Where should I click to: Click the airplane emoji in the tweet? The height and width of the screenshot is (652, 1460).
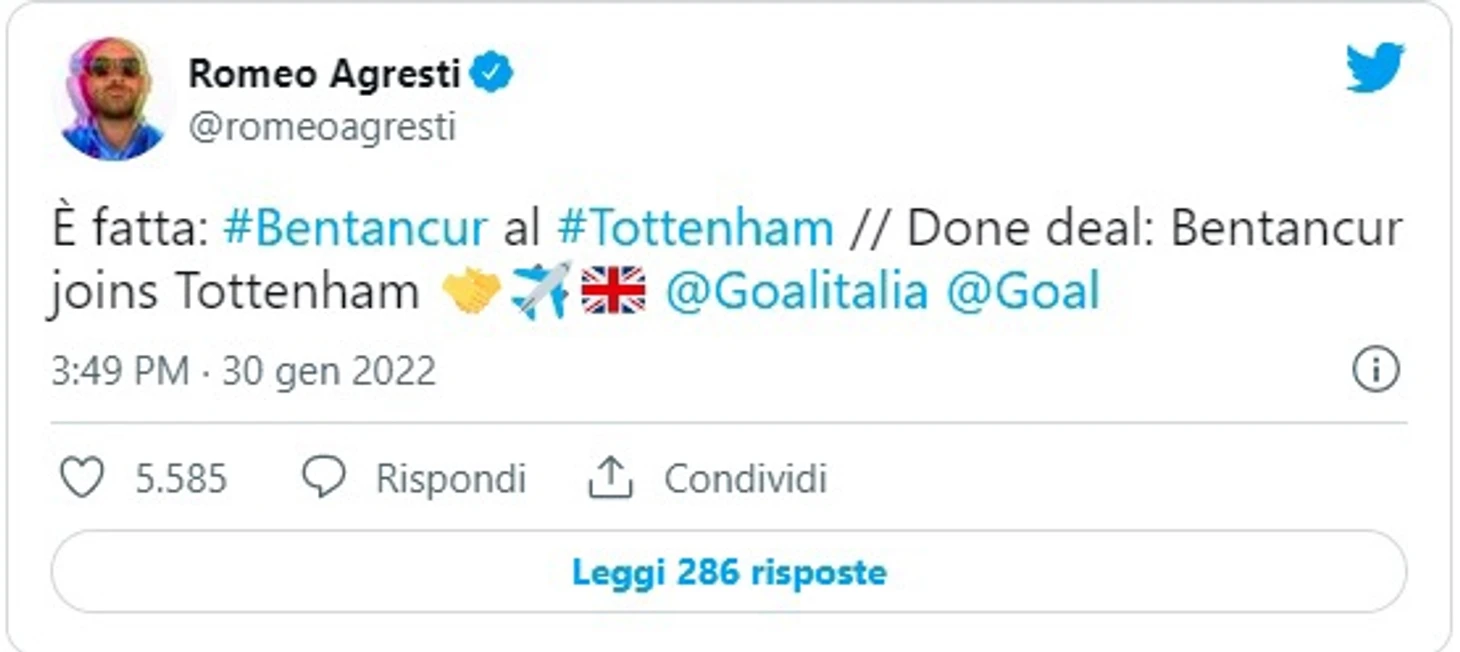coord(541,292)
